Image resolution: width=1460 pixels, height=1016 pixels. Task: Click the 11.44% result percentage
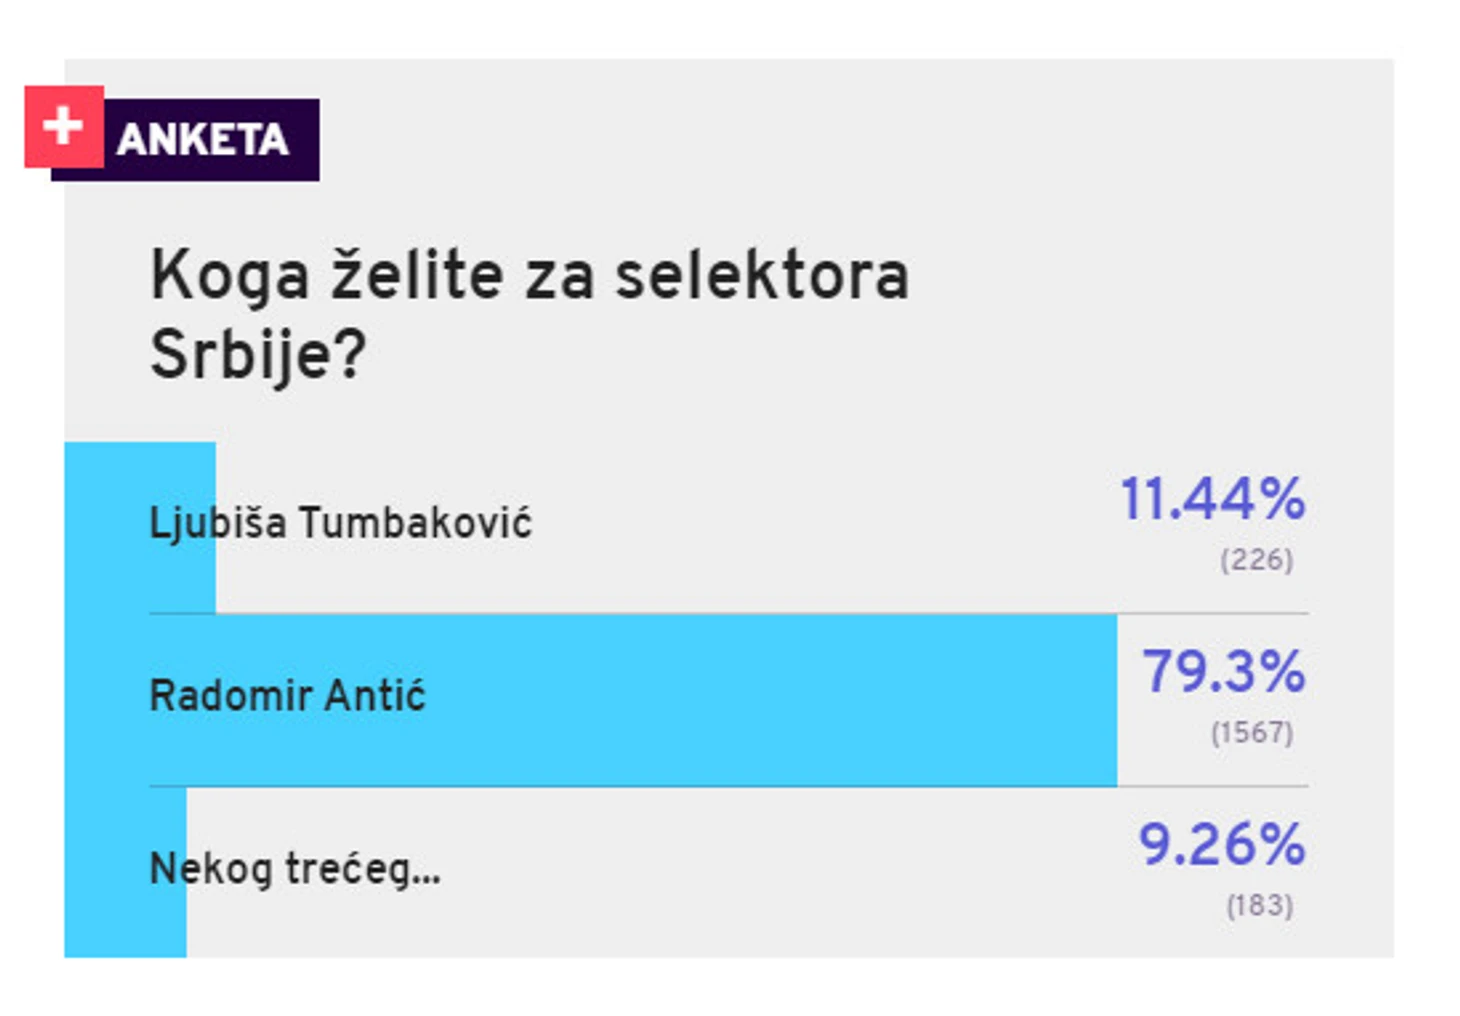[1212, 499]
